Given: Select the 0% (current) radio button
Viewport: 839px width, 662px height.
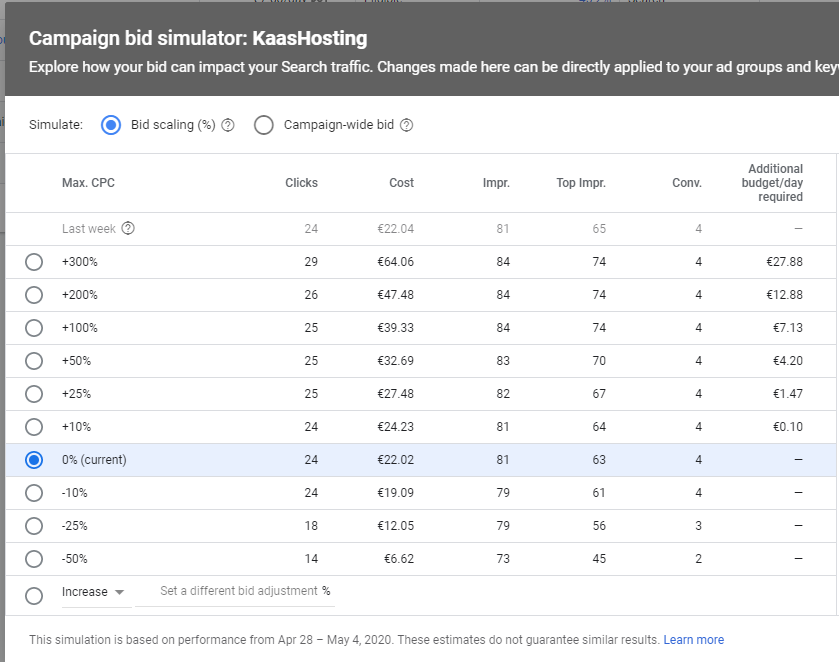Looking at the screenshot, I should 34,460.
